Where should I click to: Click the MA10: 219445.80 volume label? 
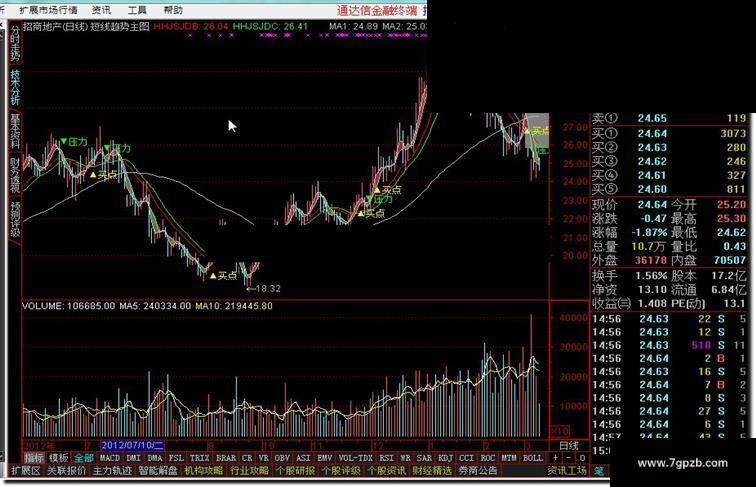coord(234,306)
